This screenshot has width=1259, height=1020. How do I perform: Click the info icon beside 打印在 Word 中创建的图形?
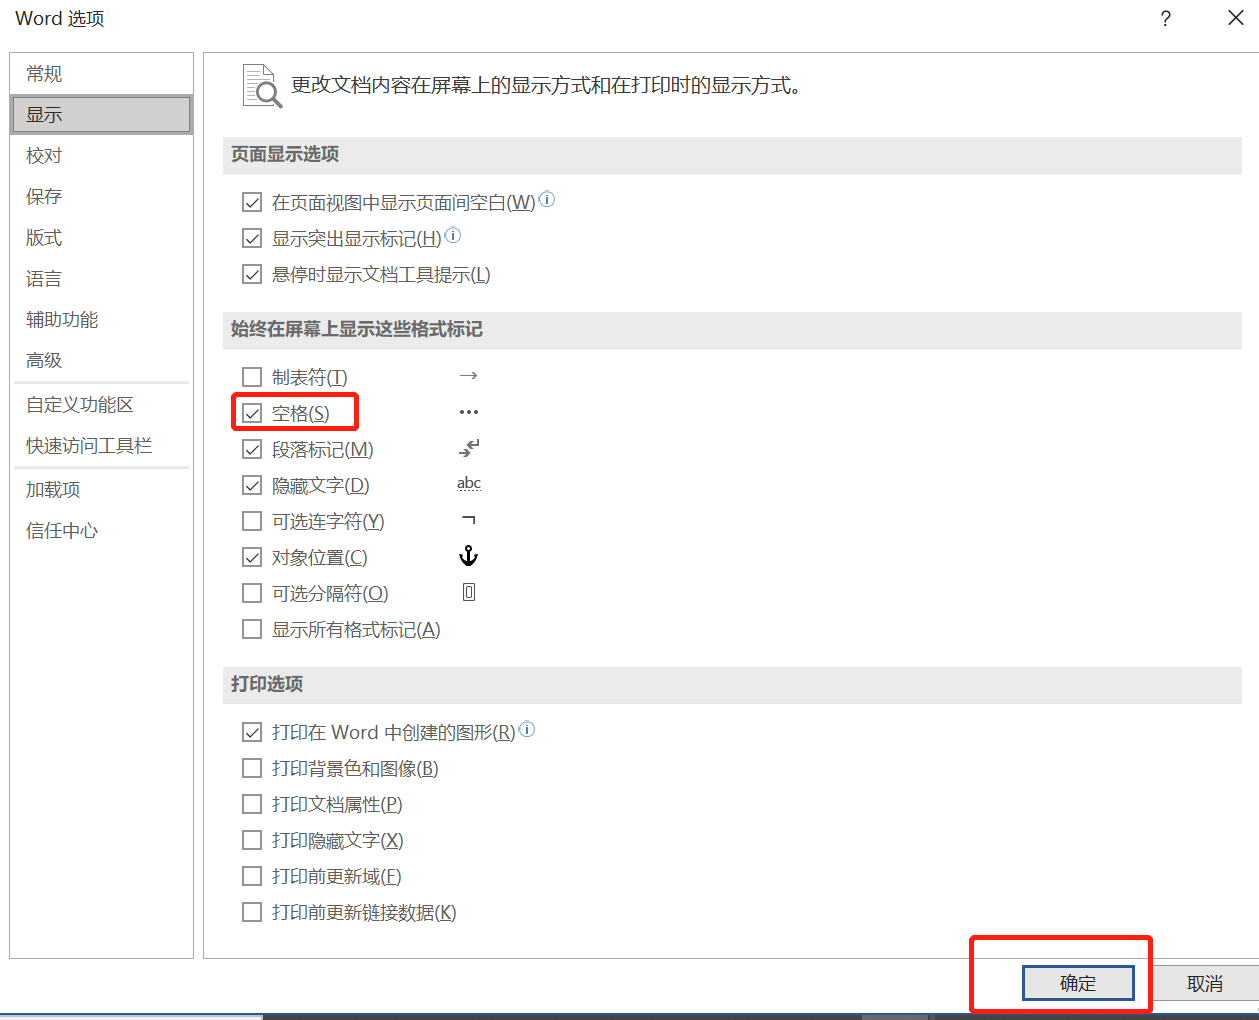527,730
